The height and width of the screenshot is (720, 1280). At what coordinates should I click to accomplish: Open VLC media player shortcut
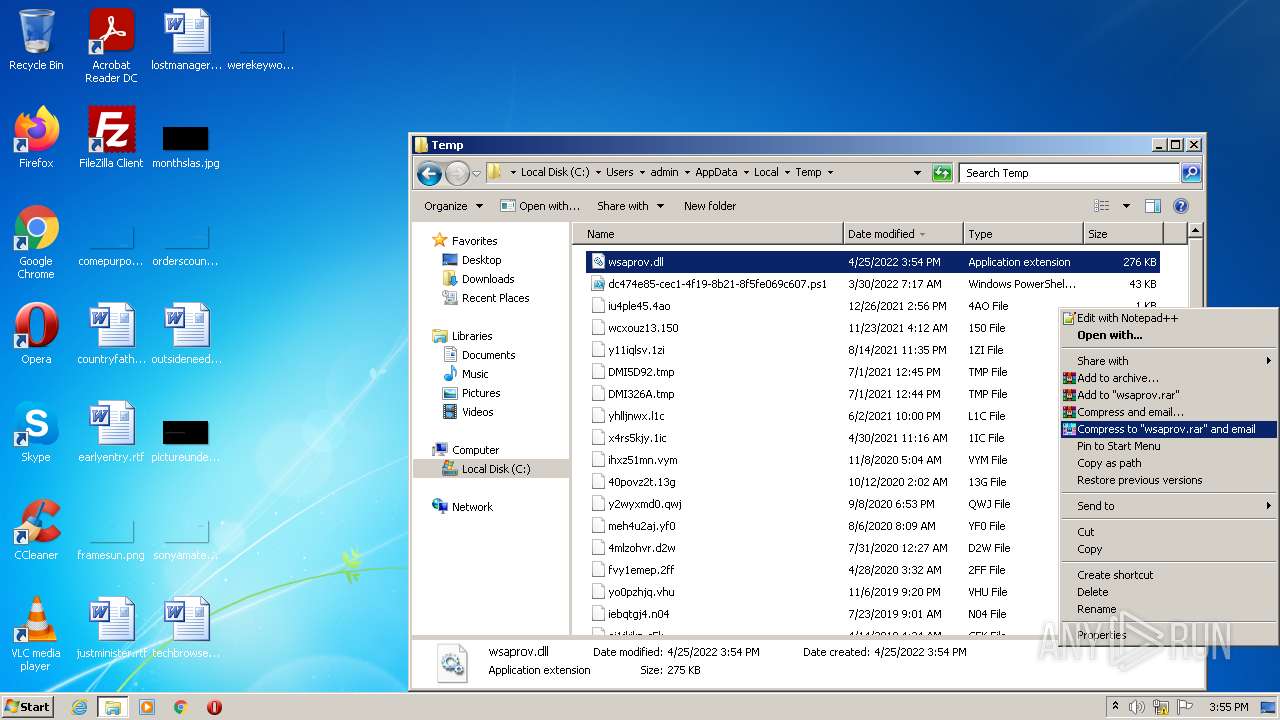(x=36, y=634)
